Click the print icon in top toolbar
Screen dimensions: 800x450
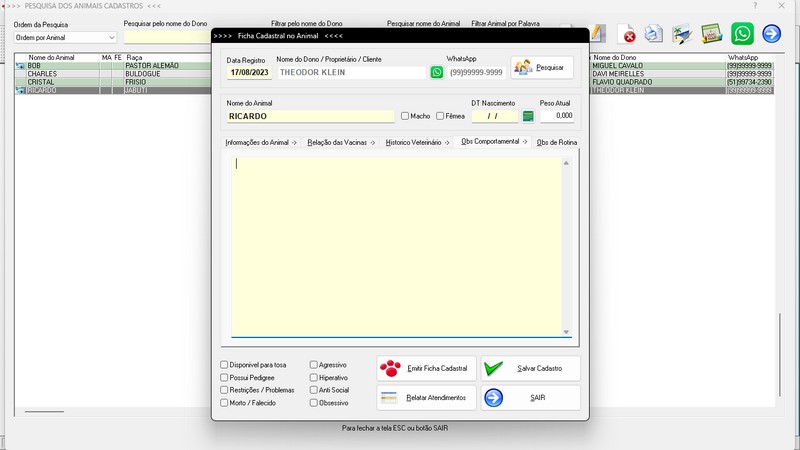coord(654,34)
